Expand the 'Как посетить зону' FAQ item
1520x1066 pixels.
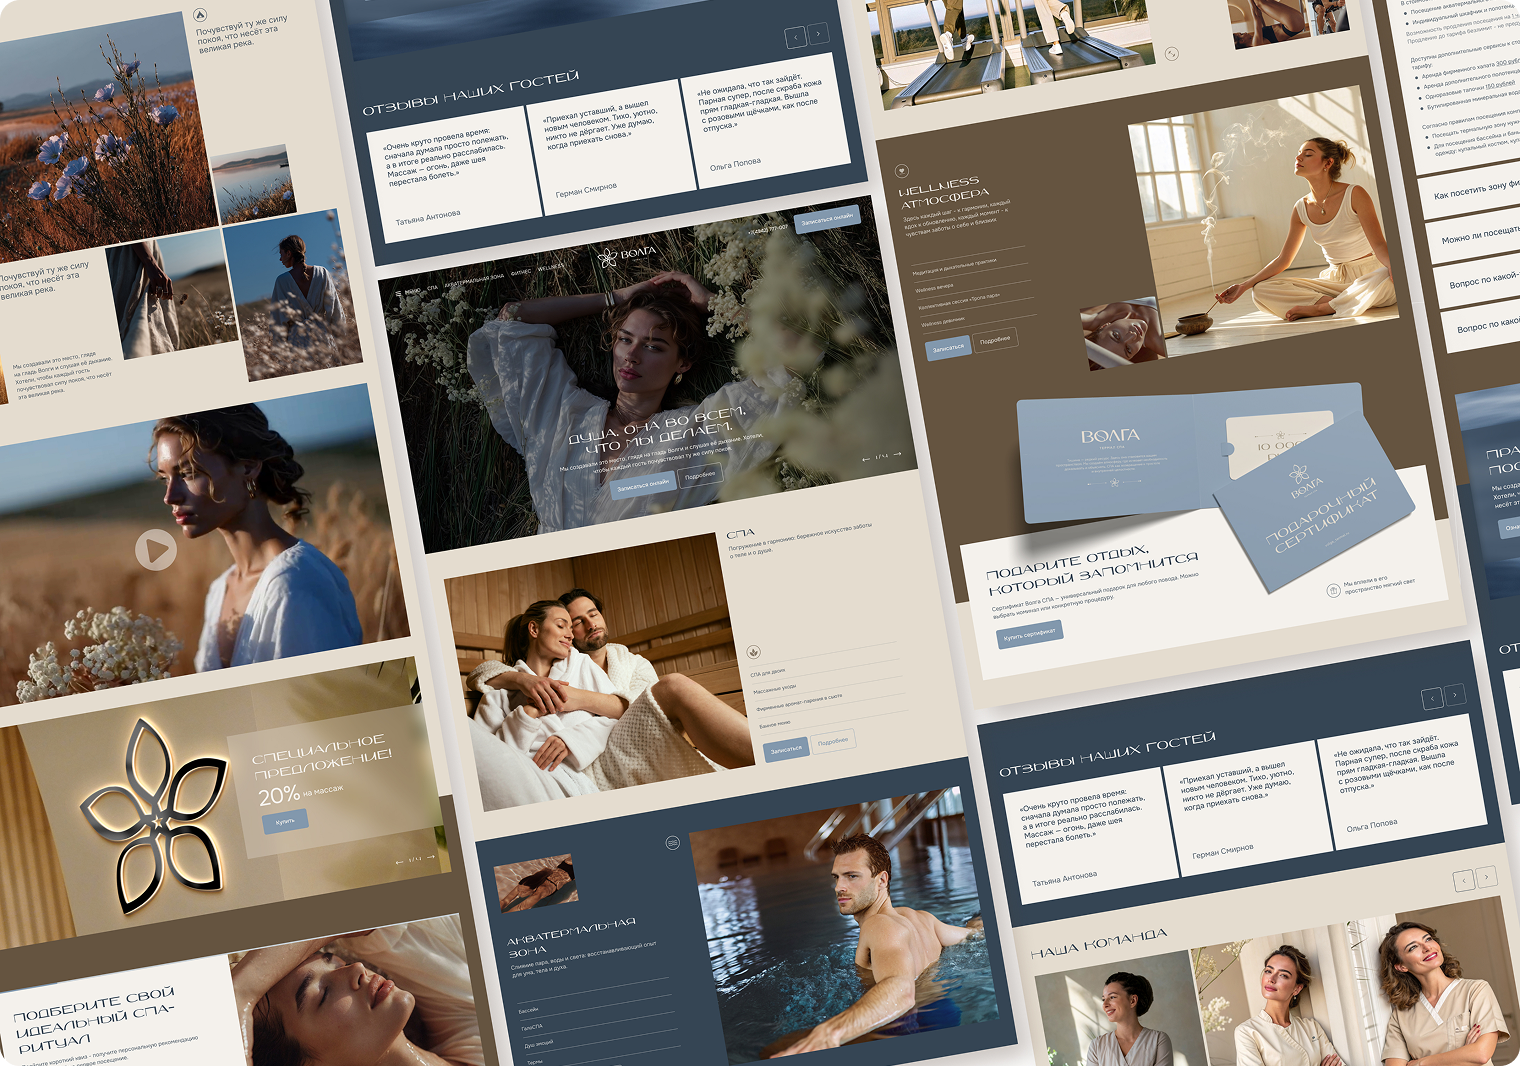[1474, 190]
